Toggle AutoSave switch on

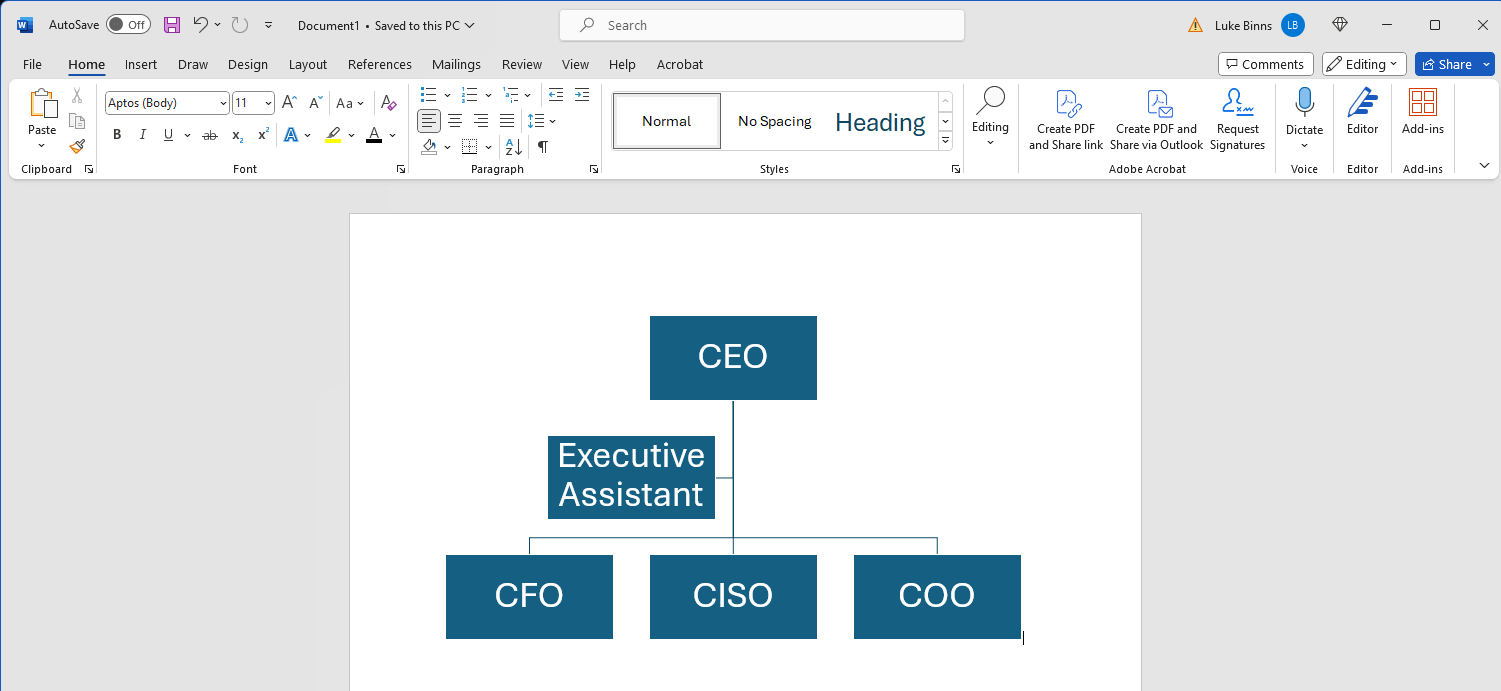pos(127,25)
